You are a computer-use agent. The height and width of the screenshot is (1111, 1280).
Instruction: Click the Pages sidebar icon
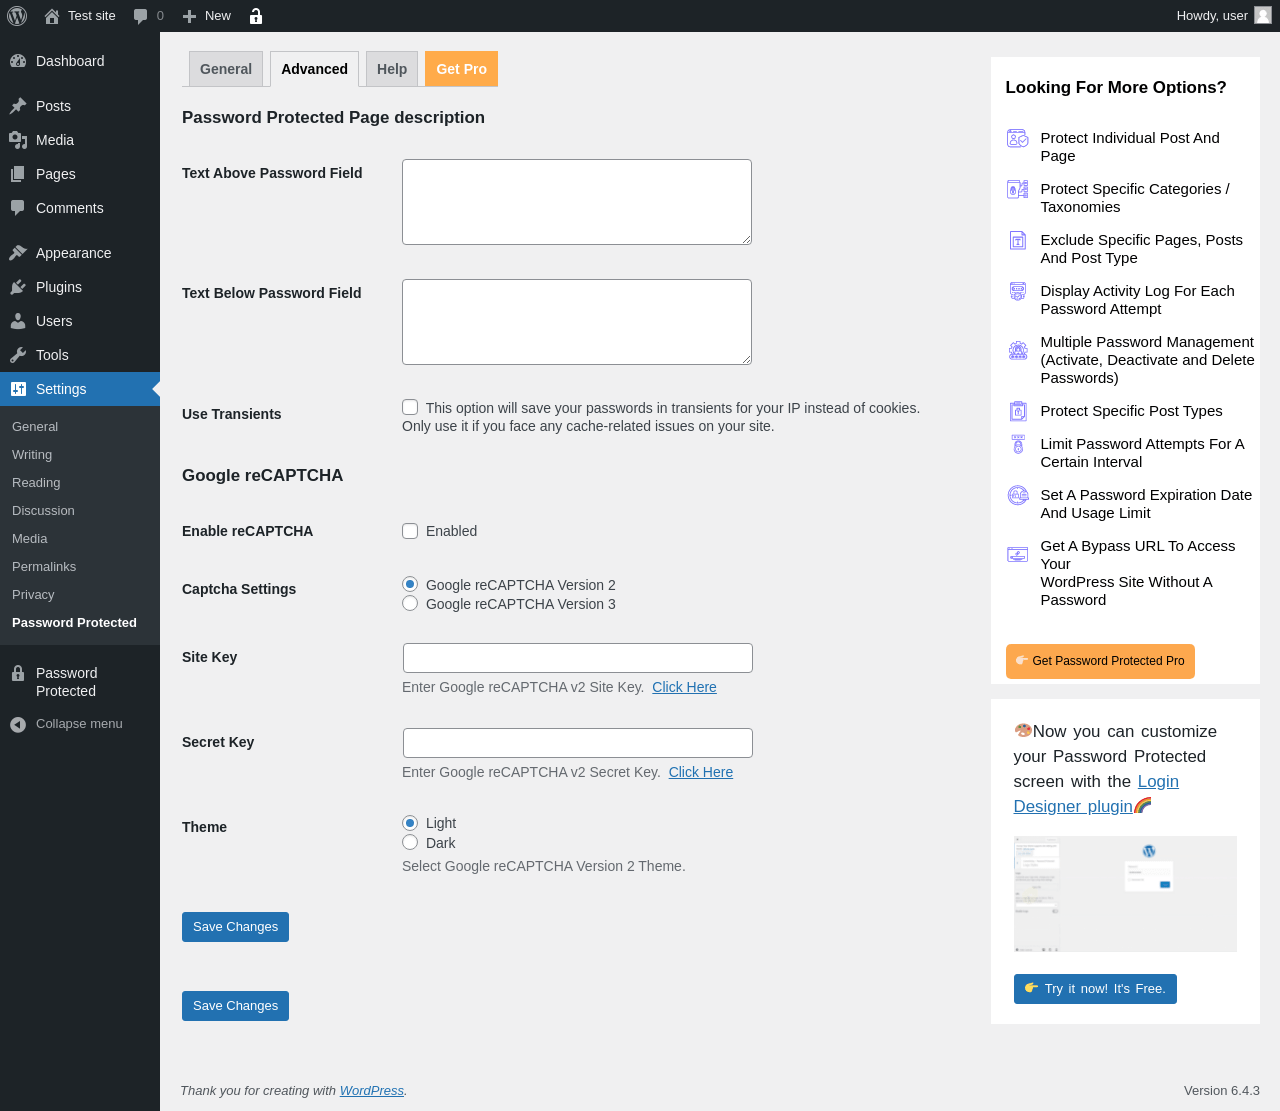pyautogui.click(x=18, y=174)
